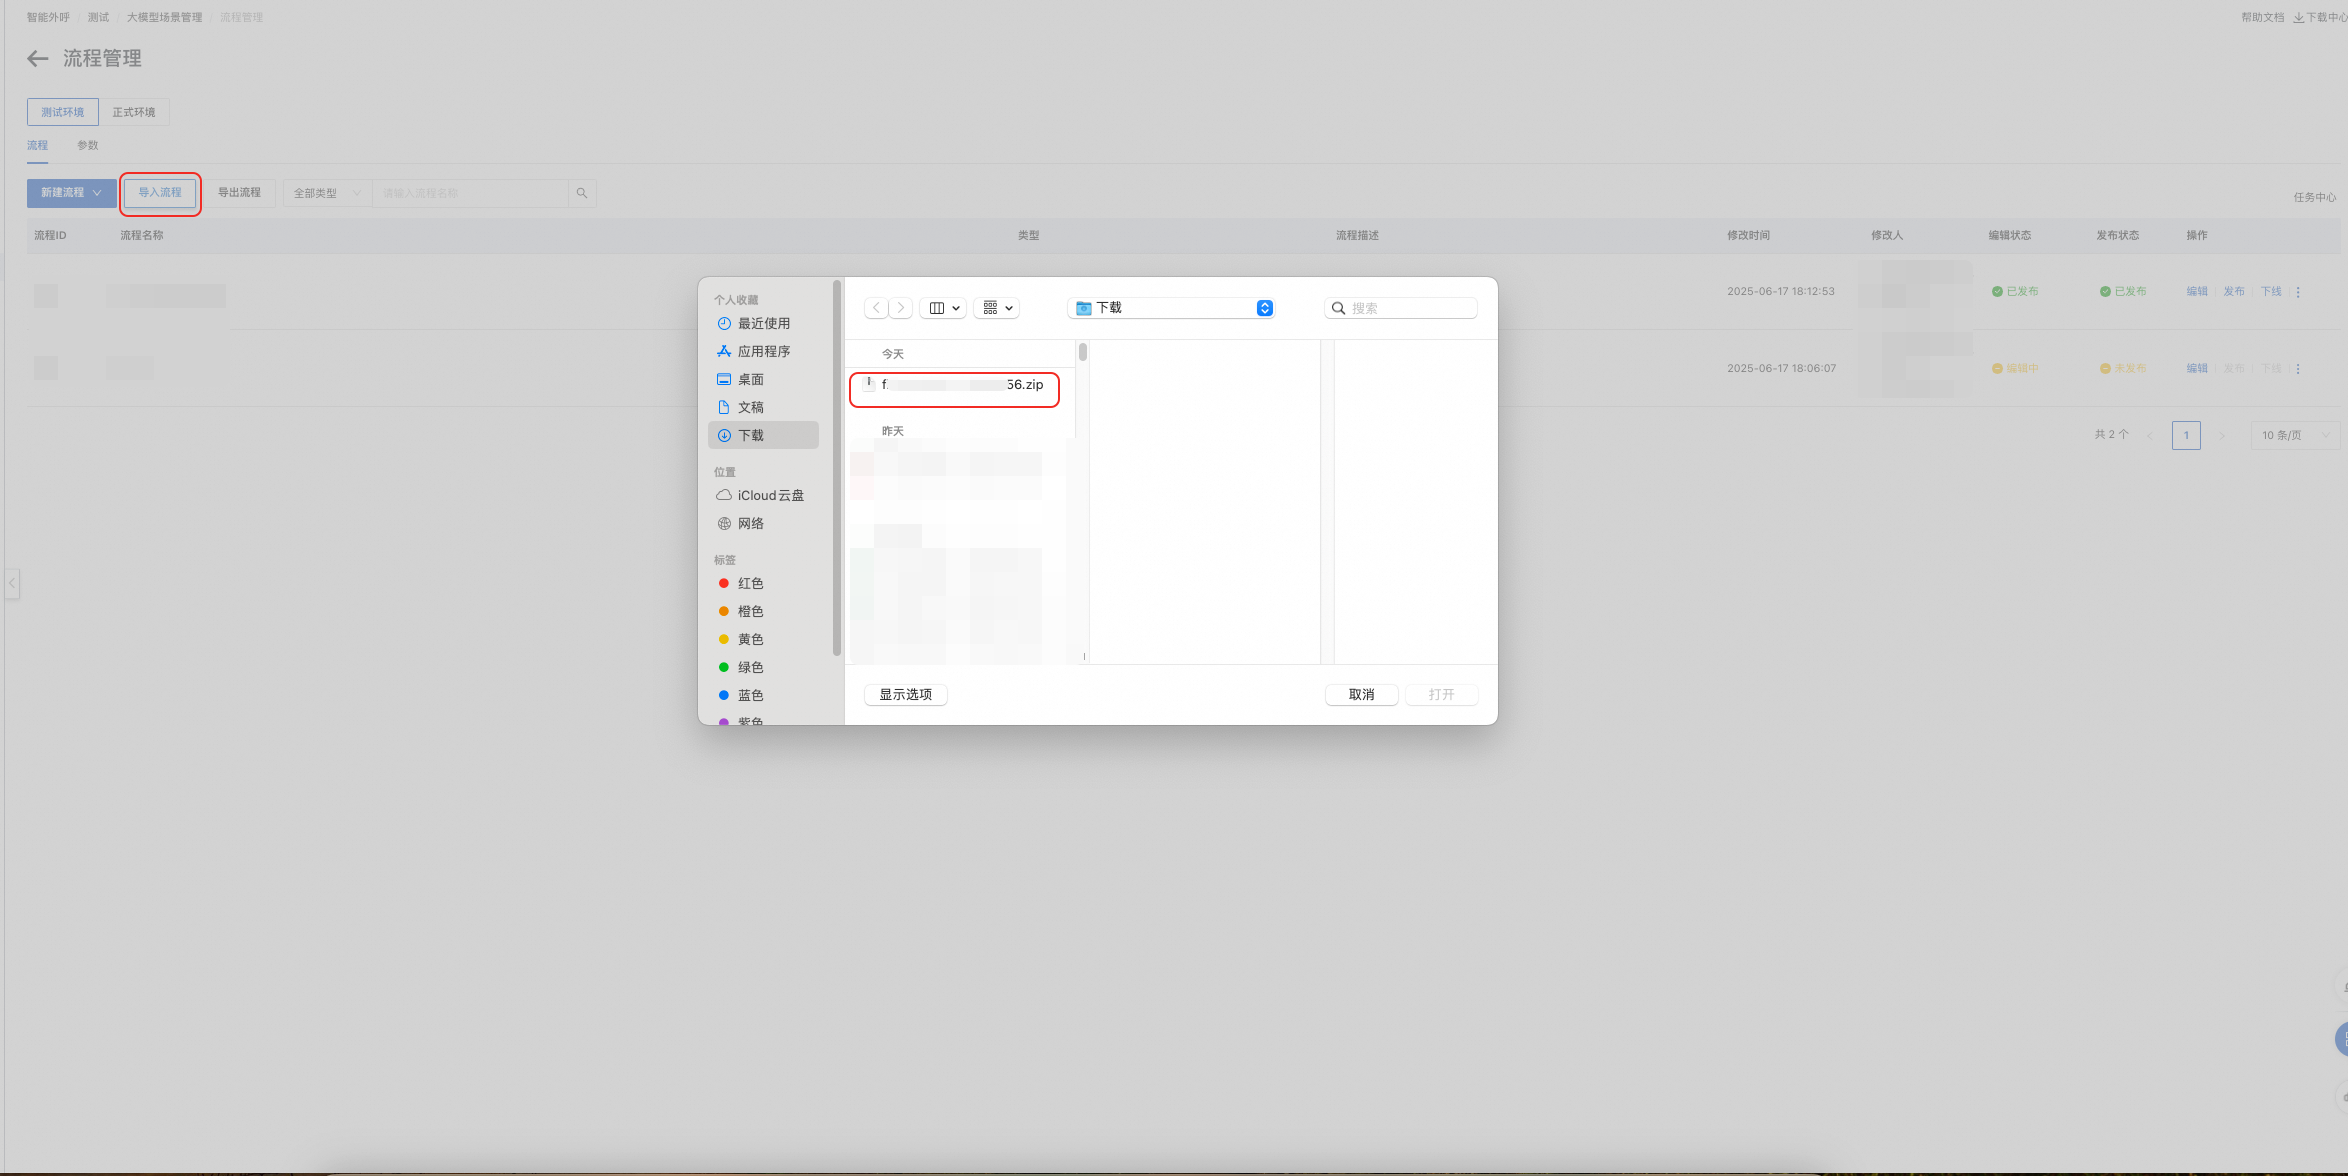Open the more options menu for the 18:12:53 row
This screenshot has width=2348, height=1176.
2298,292
